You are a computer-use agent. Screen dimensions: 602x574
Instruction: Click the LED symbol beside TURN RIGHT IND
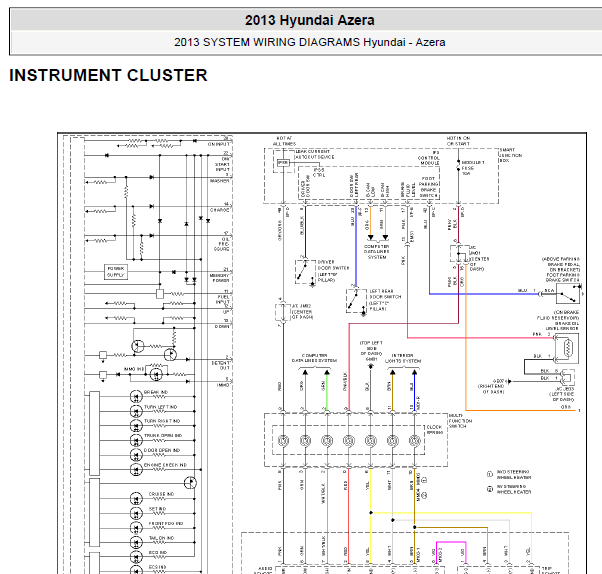pos(136,425)
